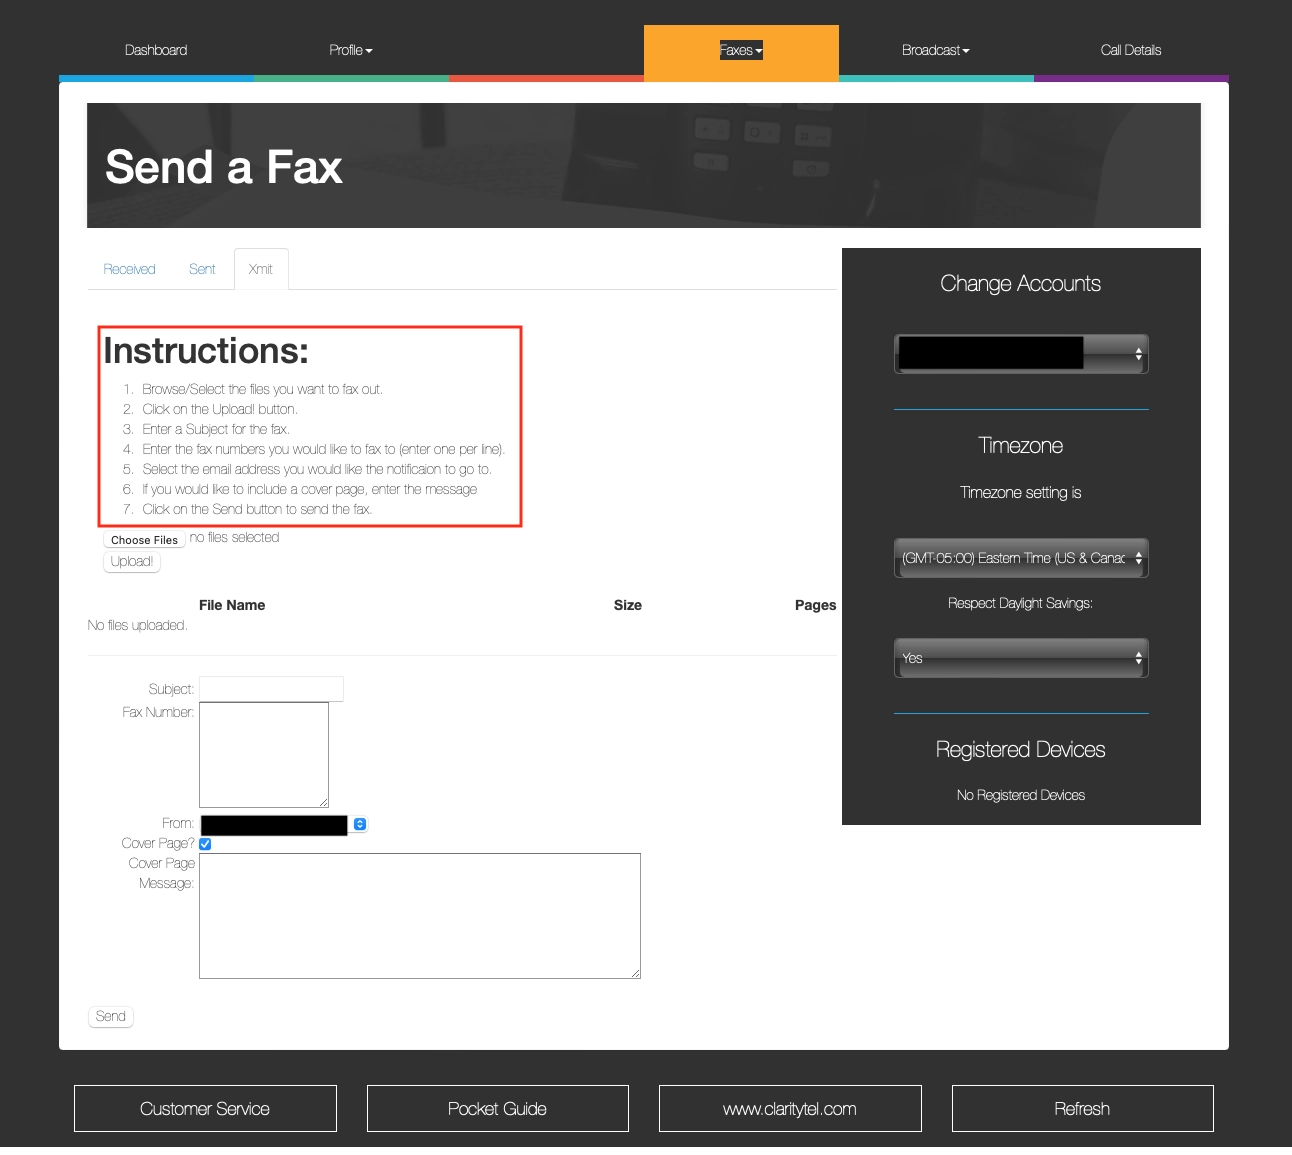
Task: Click the 'Timezone setting is' text
Action: (1021, 492)
